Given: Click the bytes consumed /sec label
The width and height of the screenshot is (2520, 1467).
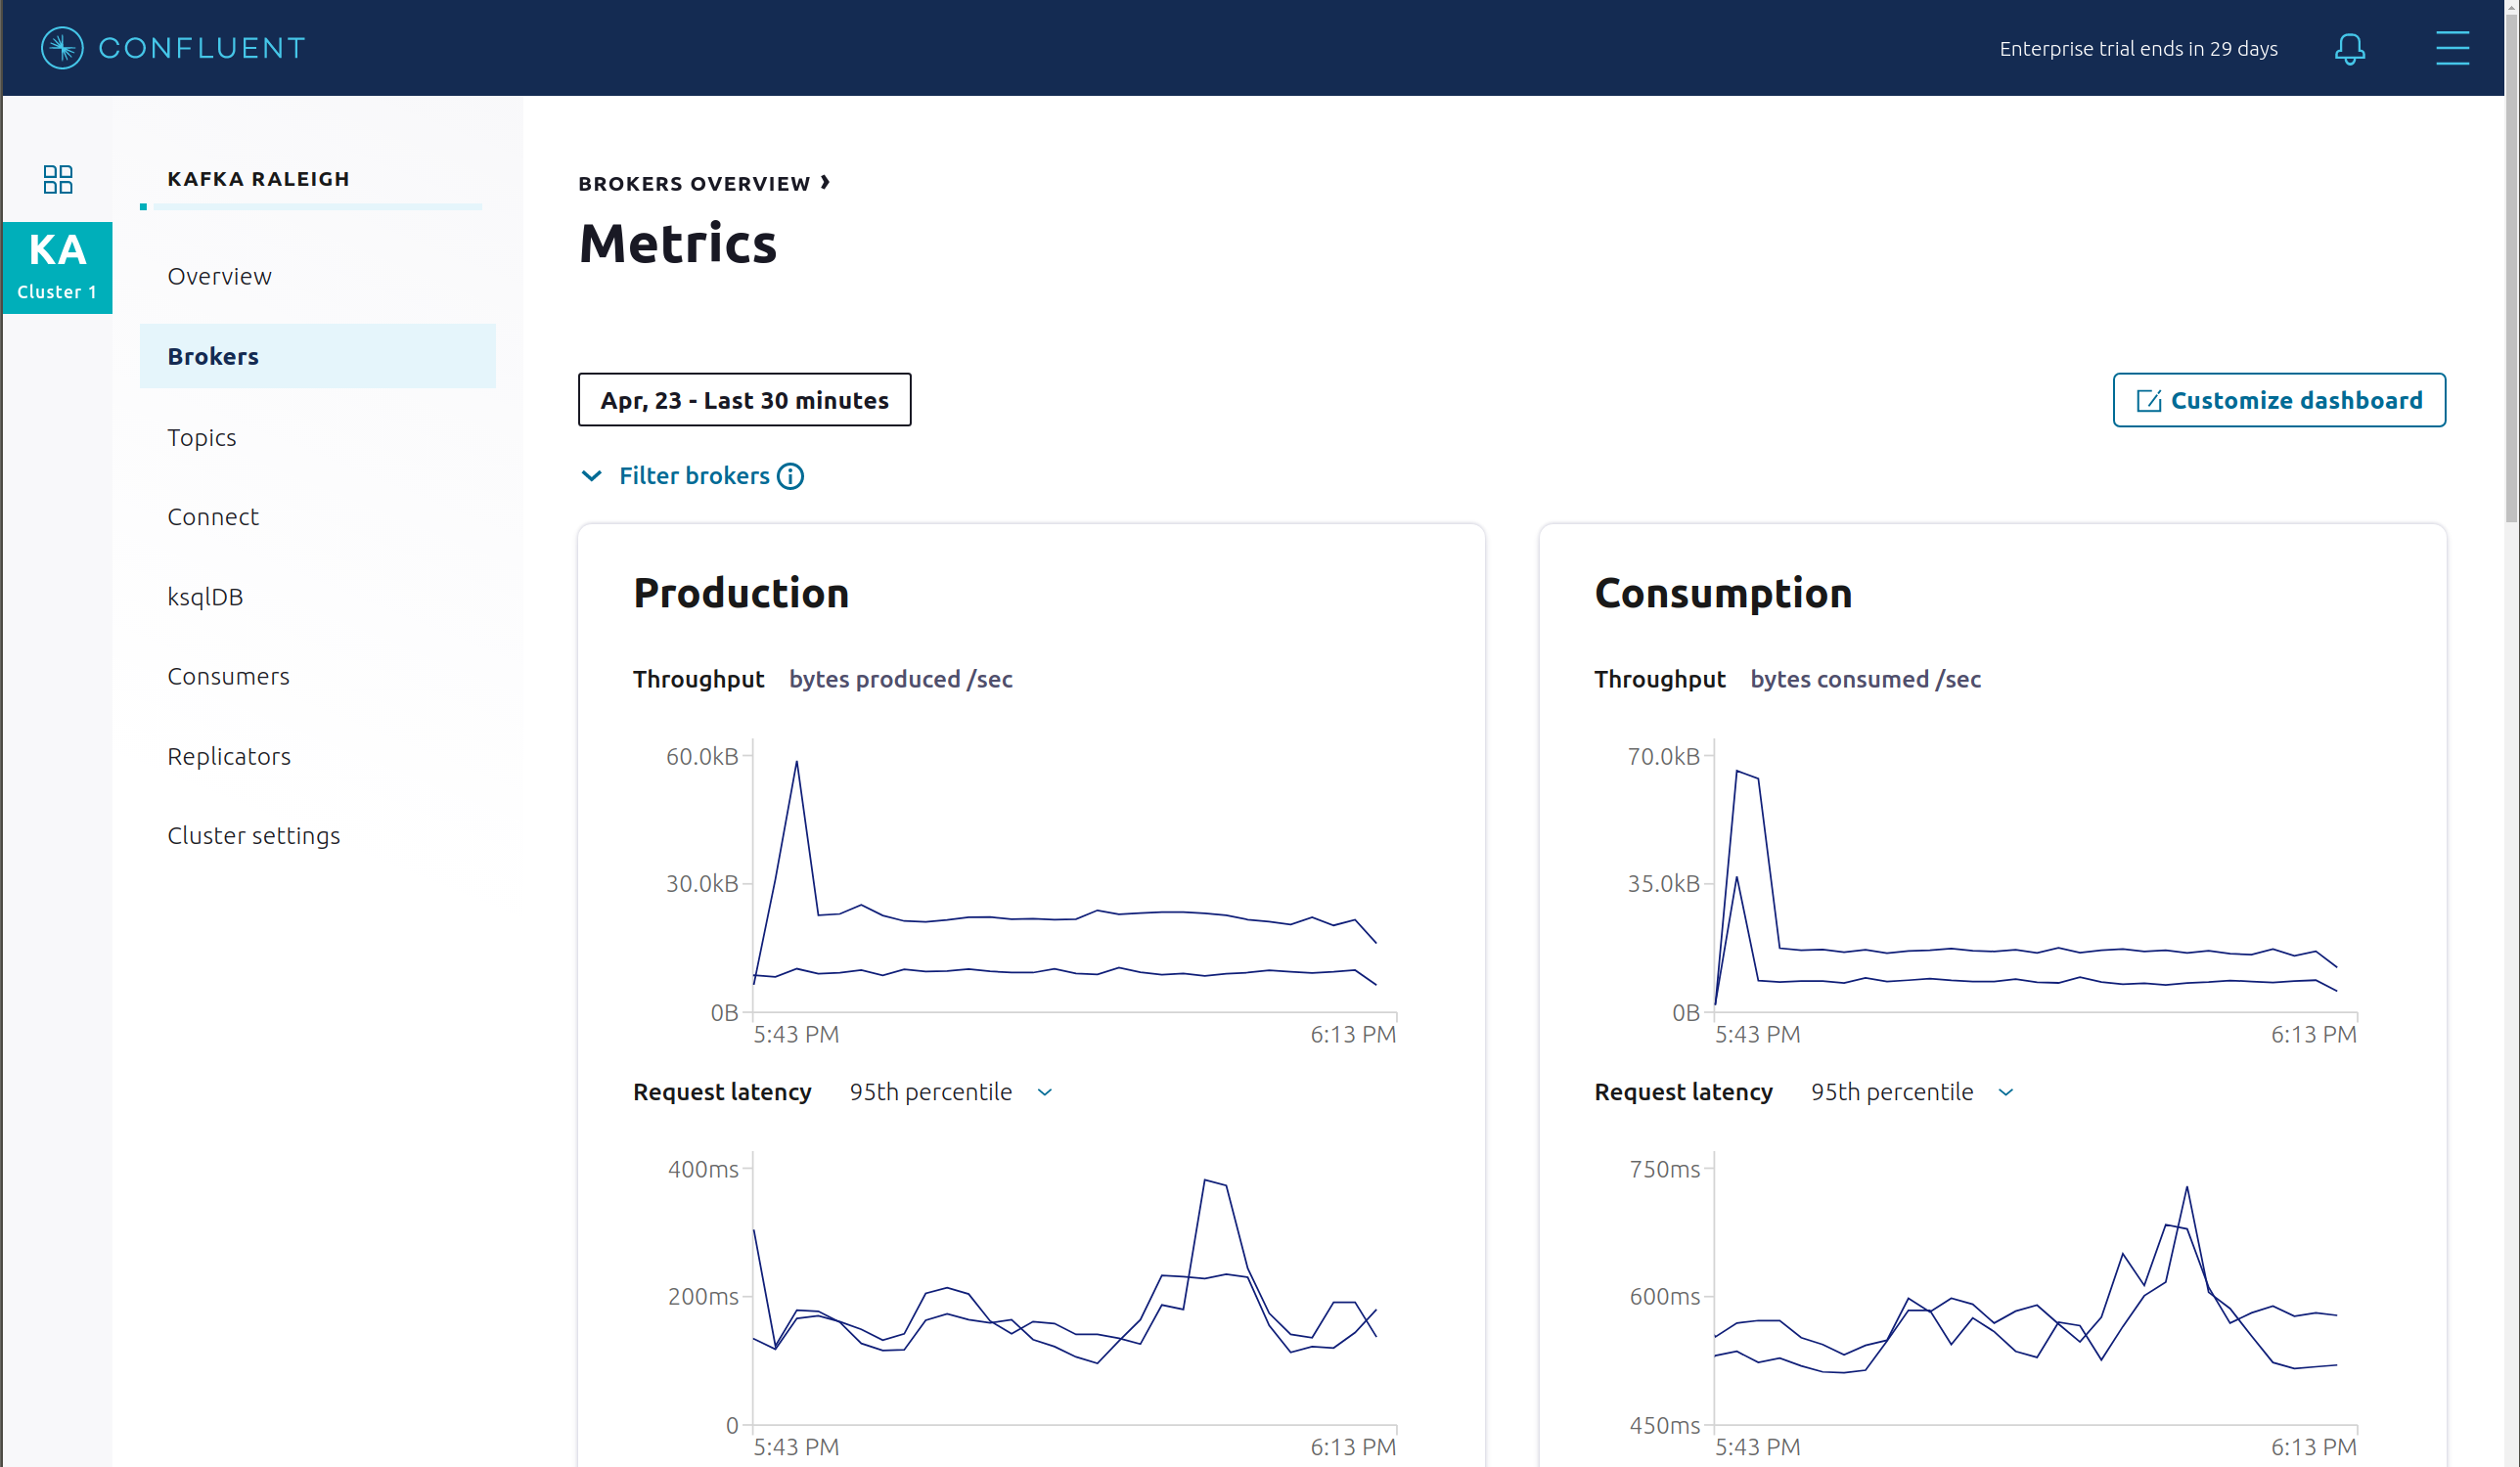Looking at the screenshot, I should 1865,679.
